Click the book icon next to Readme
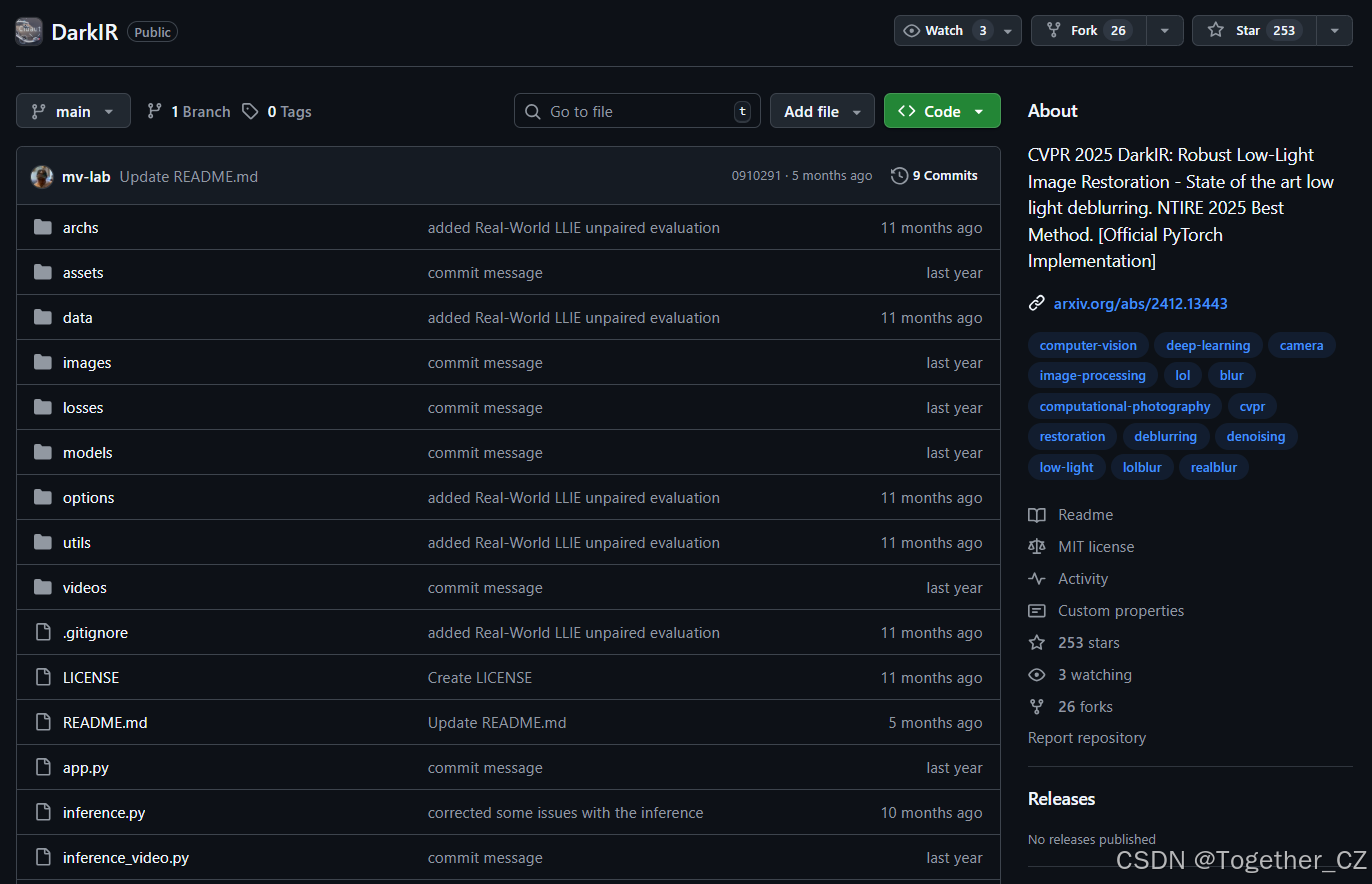This screenshot has height=884, width=1372. coord(1037,515)
